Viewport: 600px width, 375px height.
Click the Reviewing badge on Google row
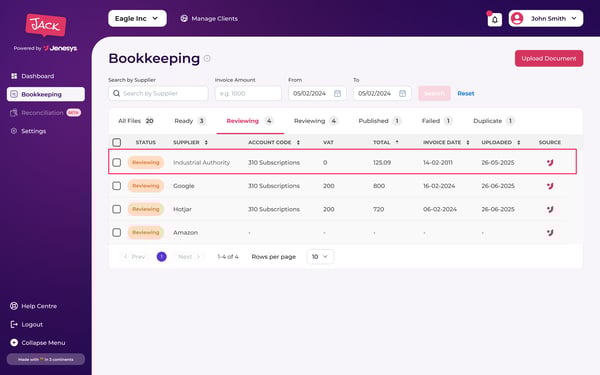(x=146, y=186)
